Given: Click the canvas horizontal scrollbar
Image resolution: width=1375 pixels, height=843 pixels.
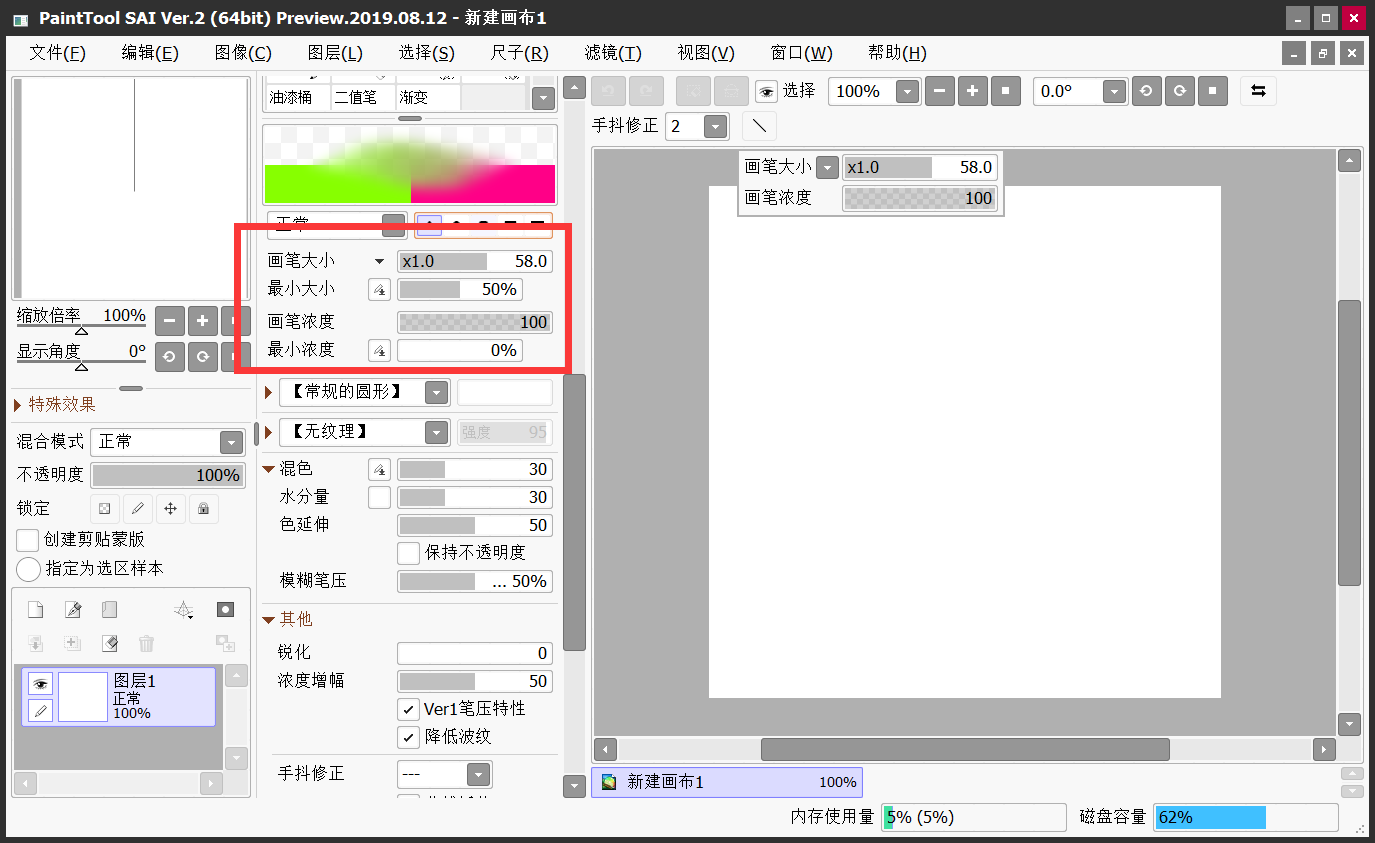Looking at the screenshot, I should [x=965, y=749].
